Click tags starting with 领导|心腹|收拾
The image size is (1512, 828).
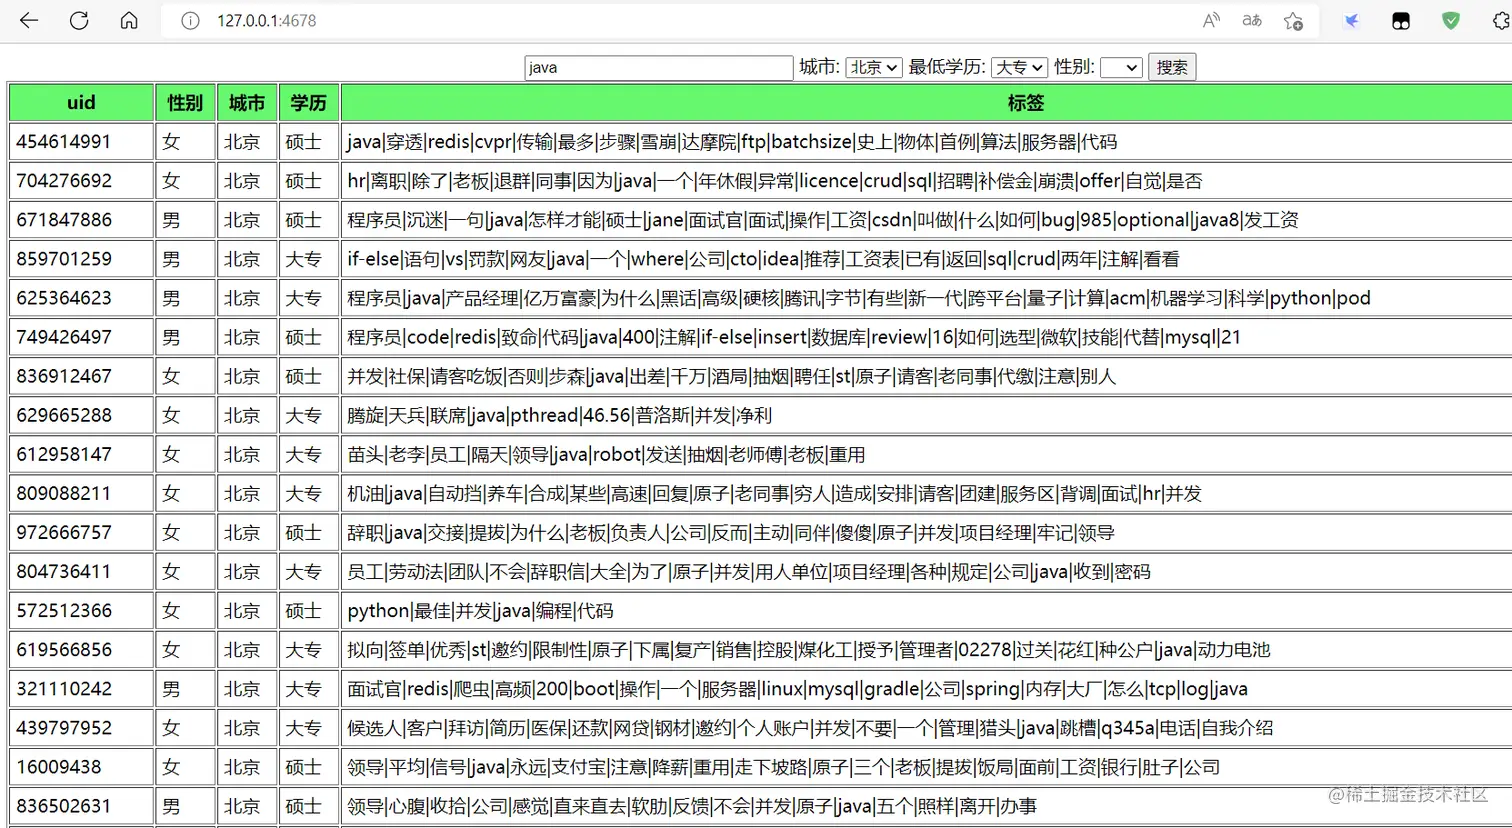click(926, 805)
